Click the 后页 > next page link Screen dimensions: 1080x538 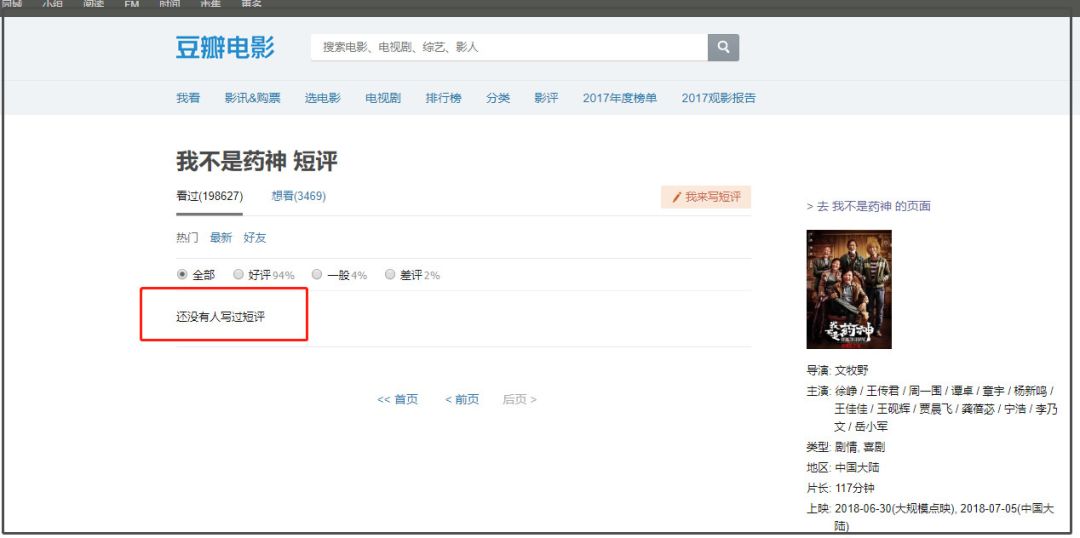click(x=519, y=400)
